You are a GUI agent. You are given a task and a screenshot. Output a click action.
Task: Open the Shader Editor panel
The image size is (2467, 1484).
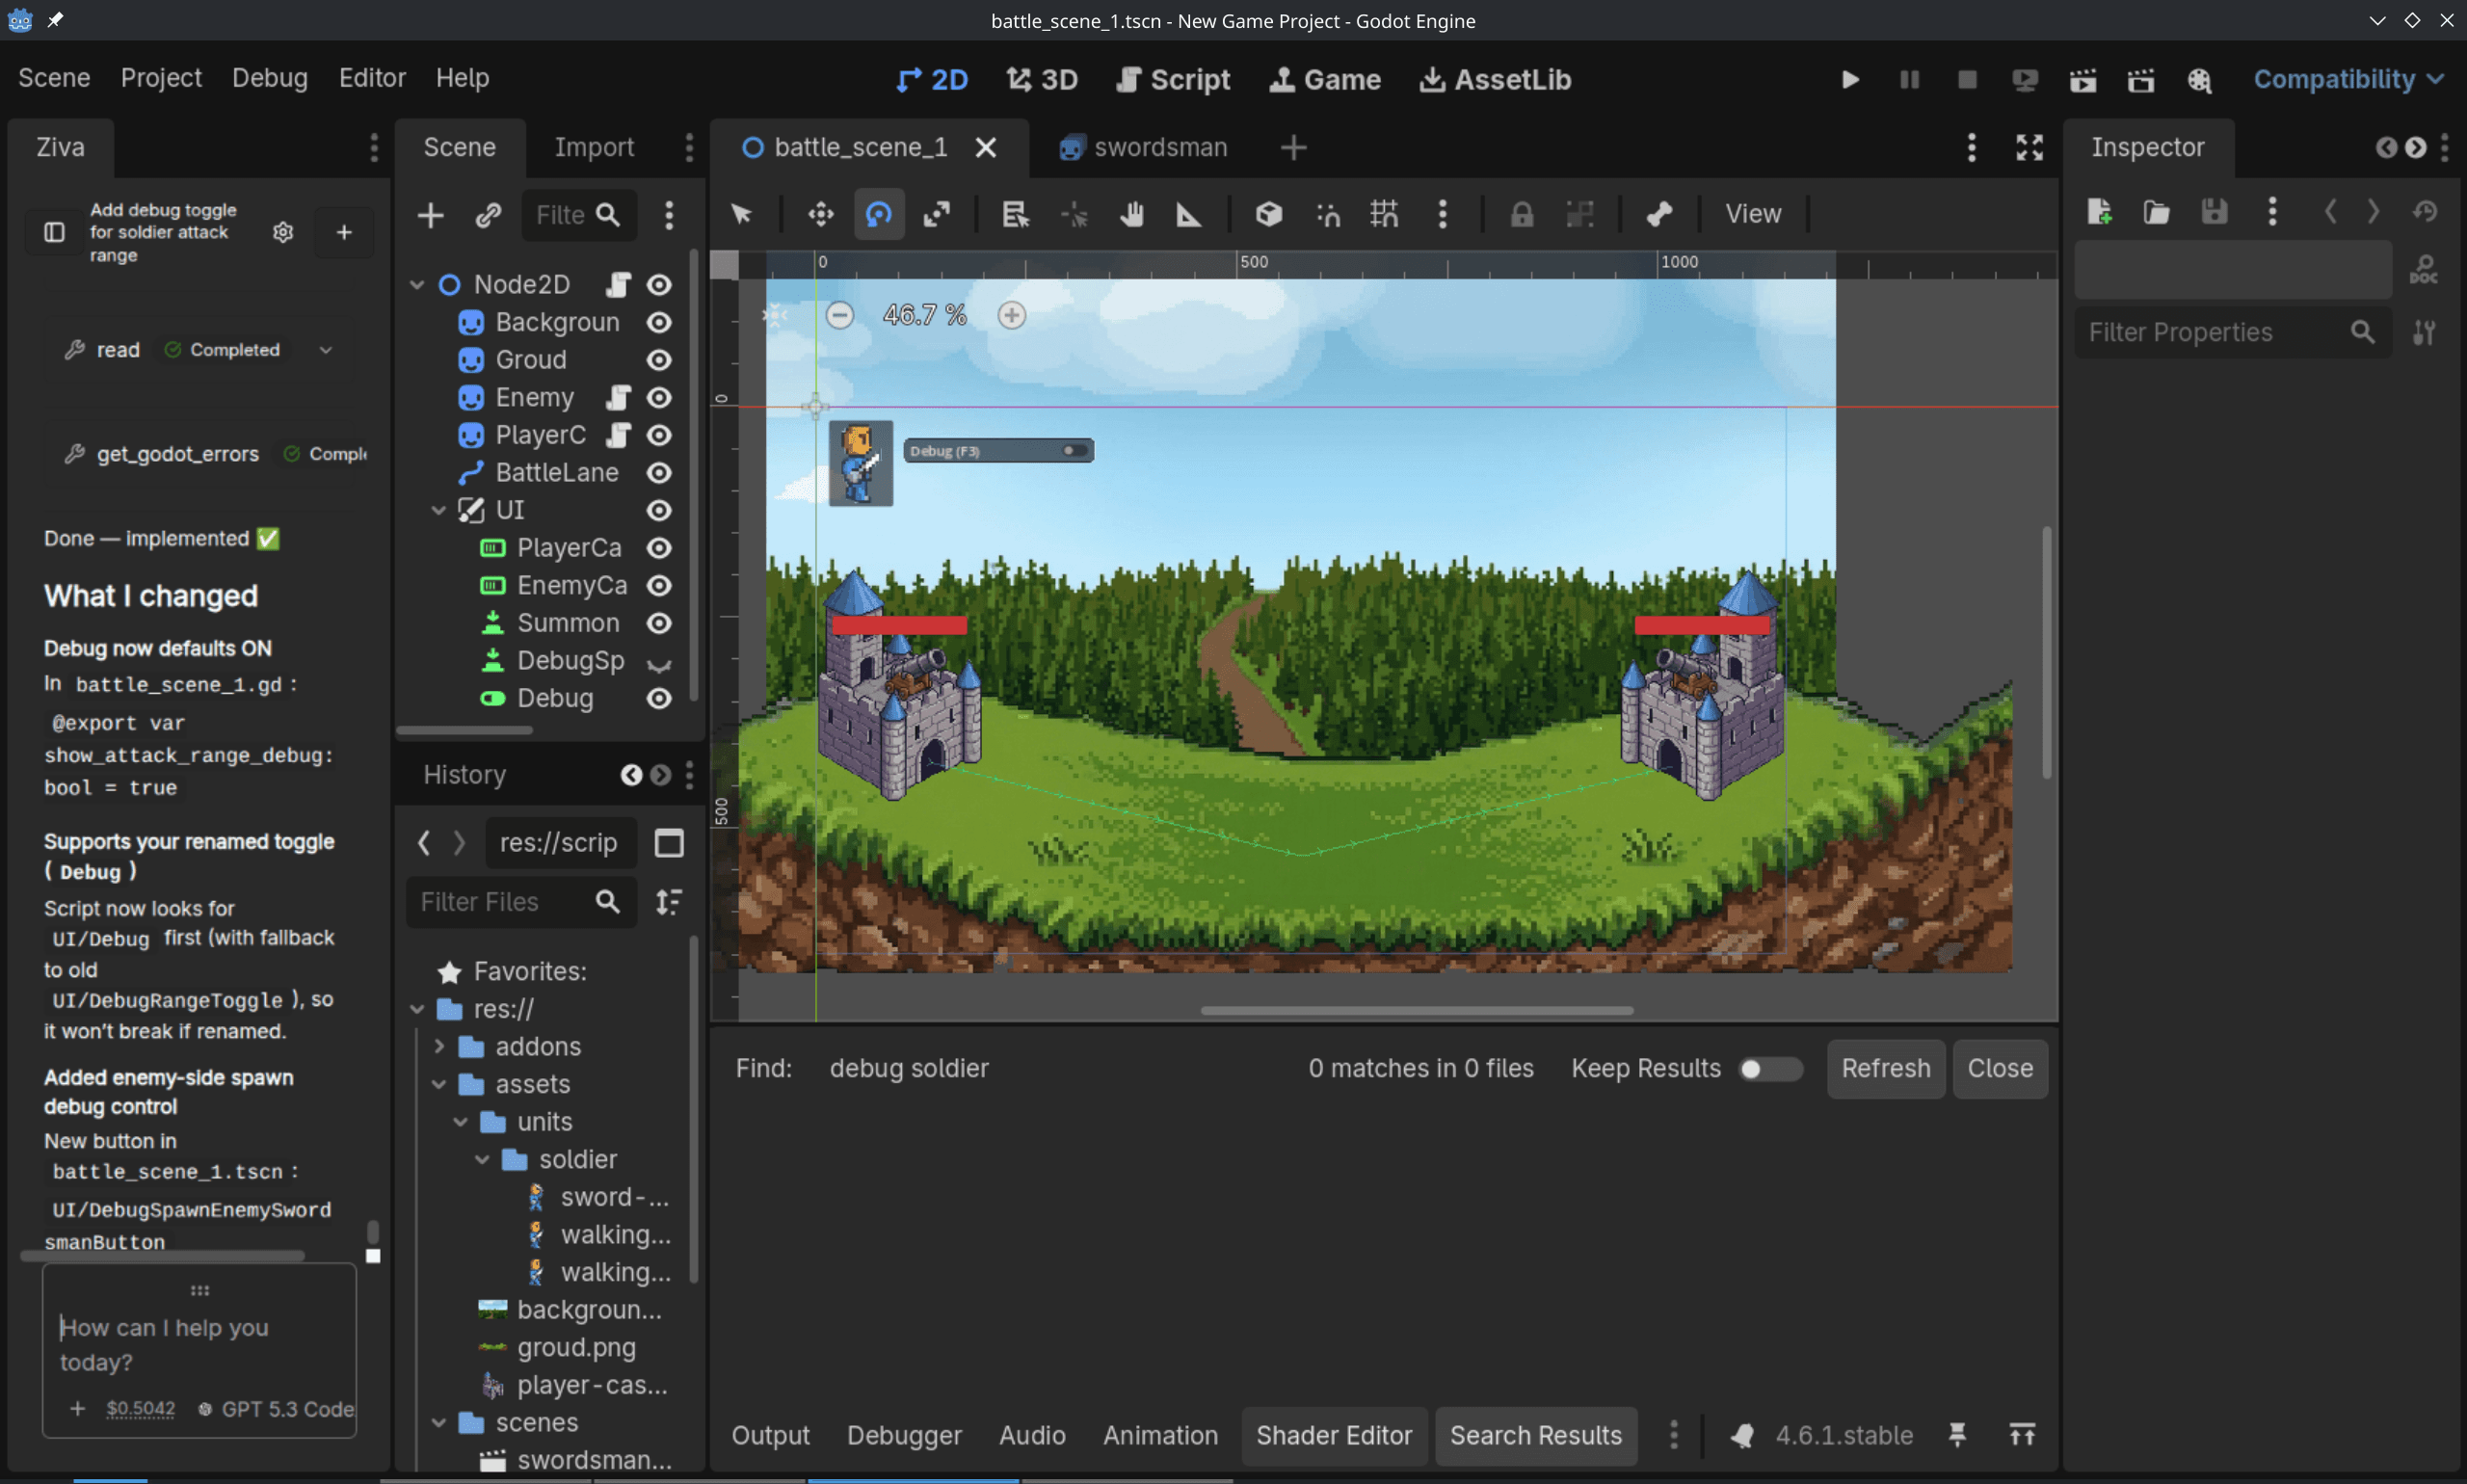pyautogui.click(x=1334, y=1436)
